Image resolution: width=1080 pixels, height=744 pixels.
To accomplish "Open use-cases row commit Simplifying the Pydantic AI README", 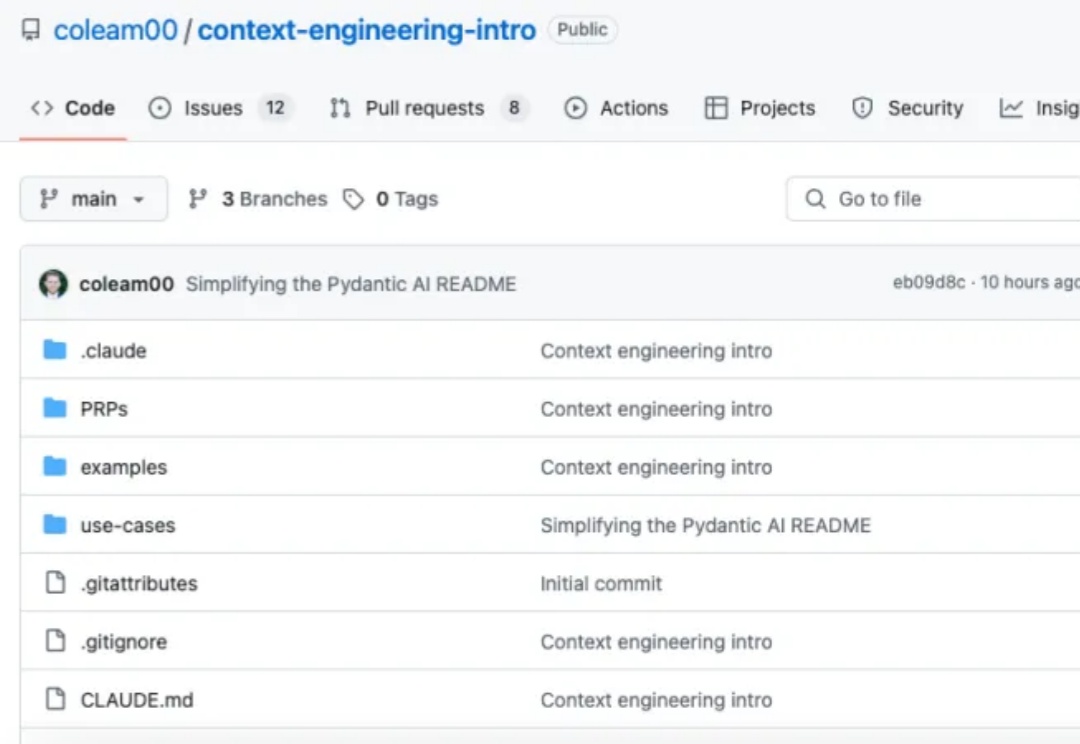I will point(705,526).
